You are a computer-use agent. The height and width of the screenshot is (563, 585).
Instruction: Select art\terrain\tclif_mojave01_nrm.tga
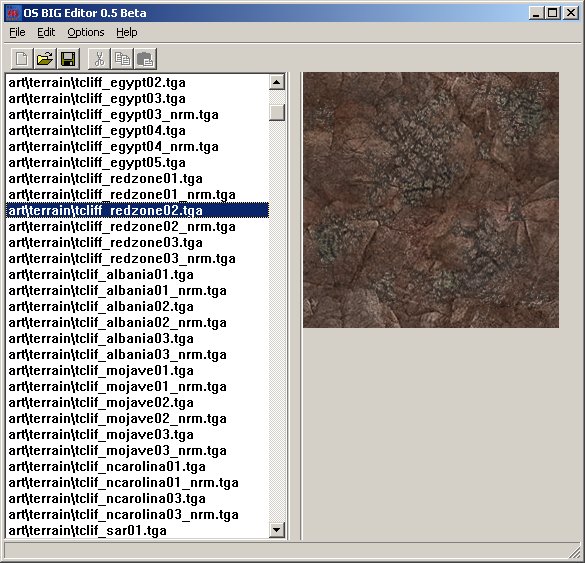click(x=137, y=387)
